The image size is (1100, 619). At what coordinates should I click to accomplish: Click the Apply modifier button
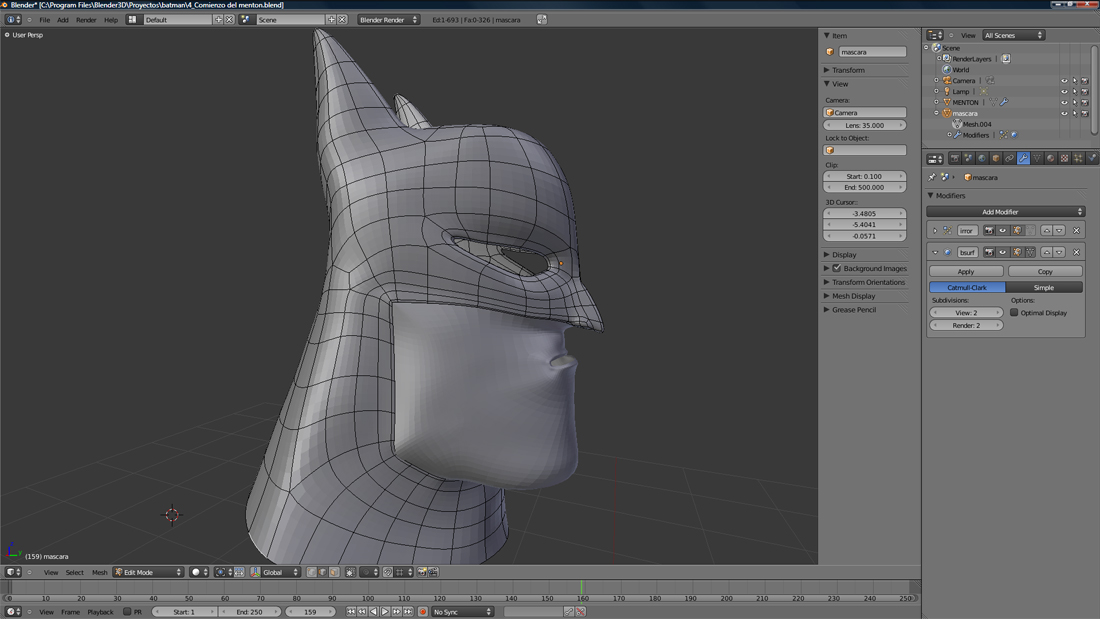click(965, 271)
